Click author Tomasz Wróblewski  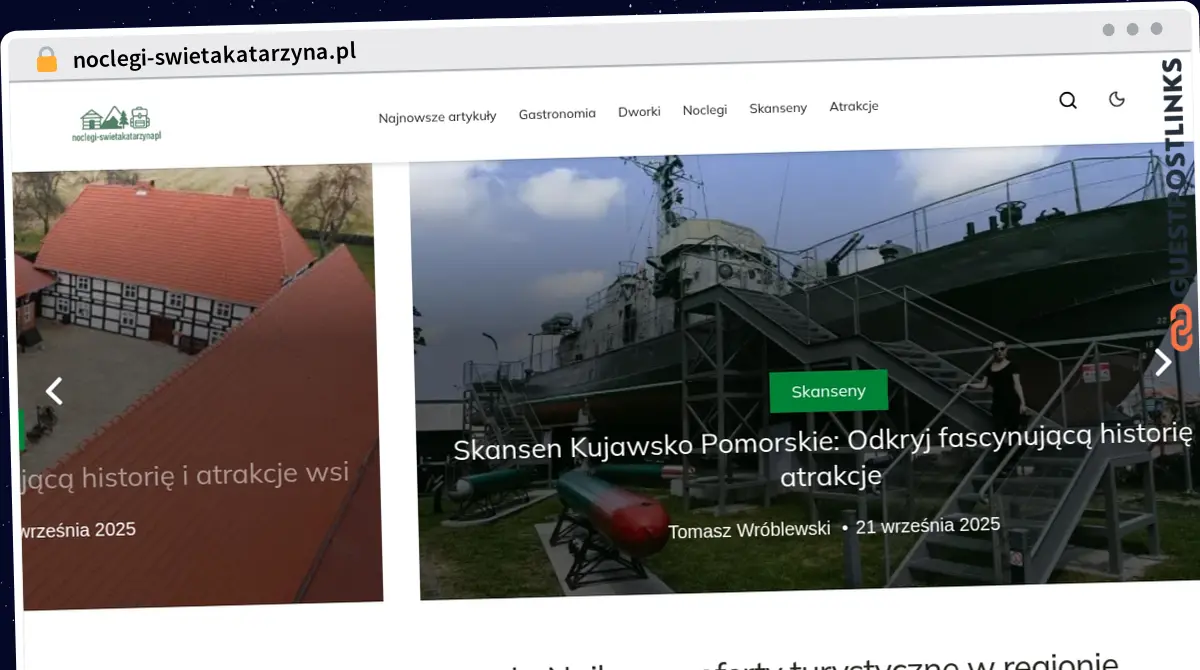(749, 529)
